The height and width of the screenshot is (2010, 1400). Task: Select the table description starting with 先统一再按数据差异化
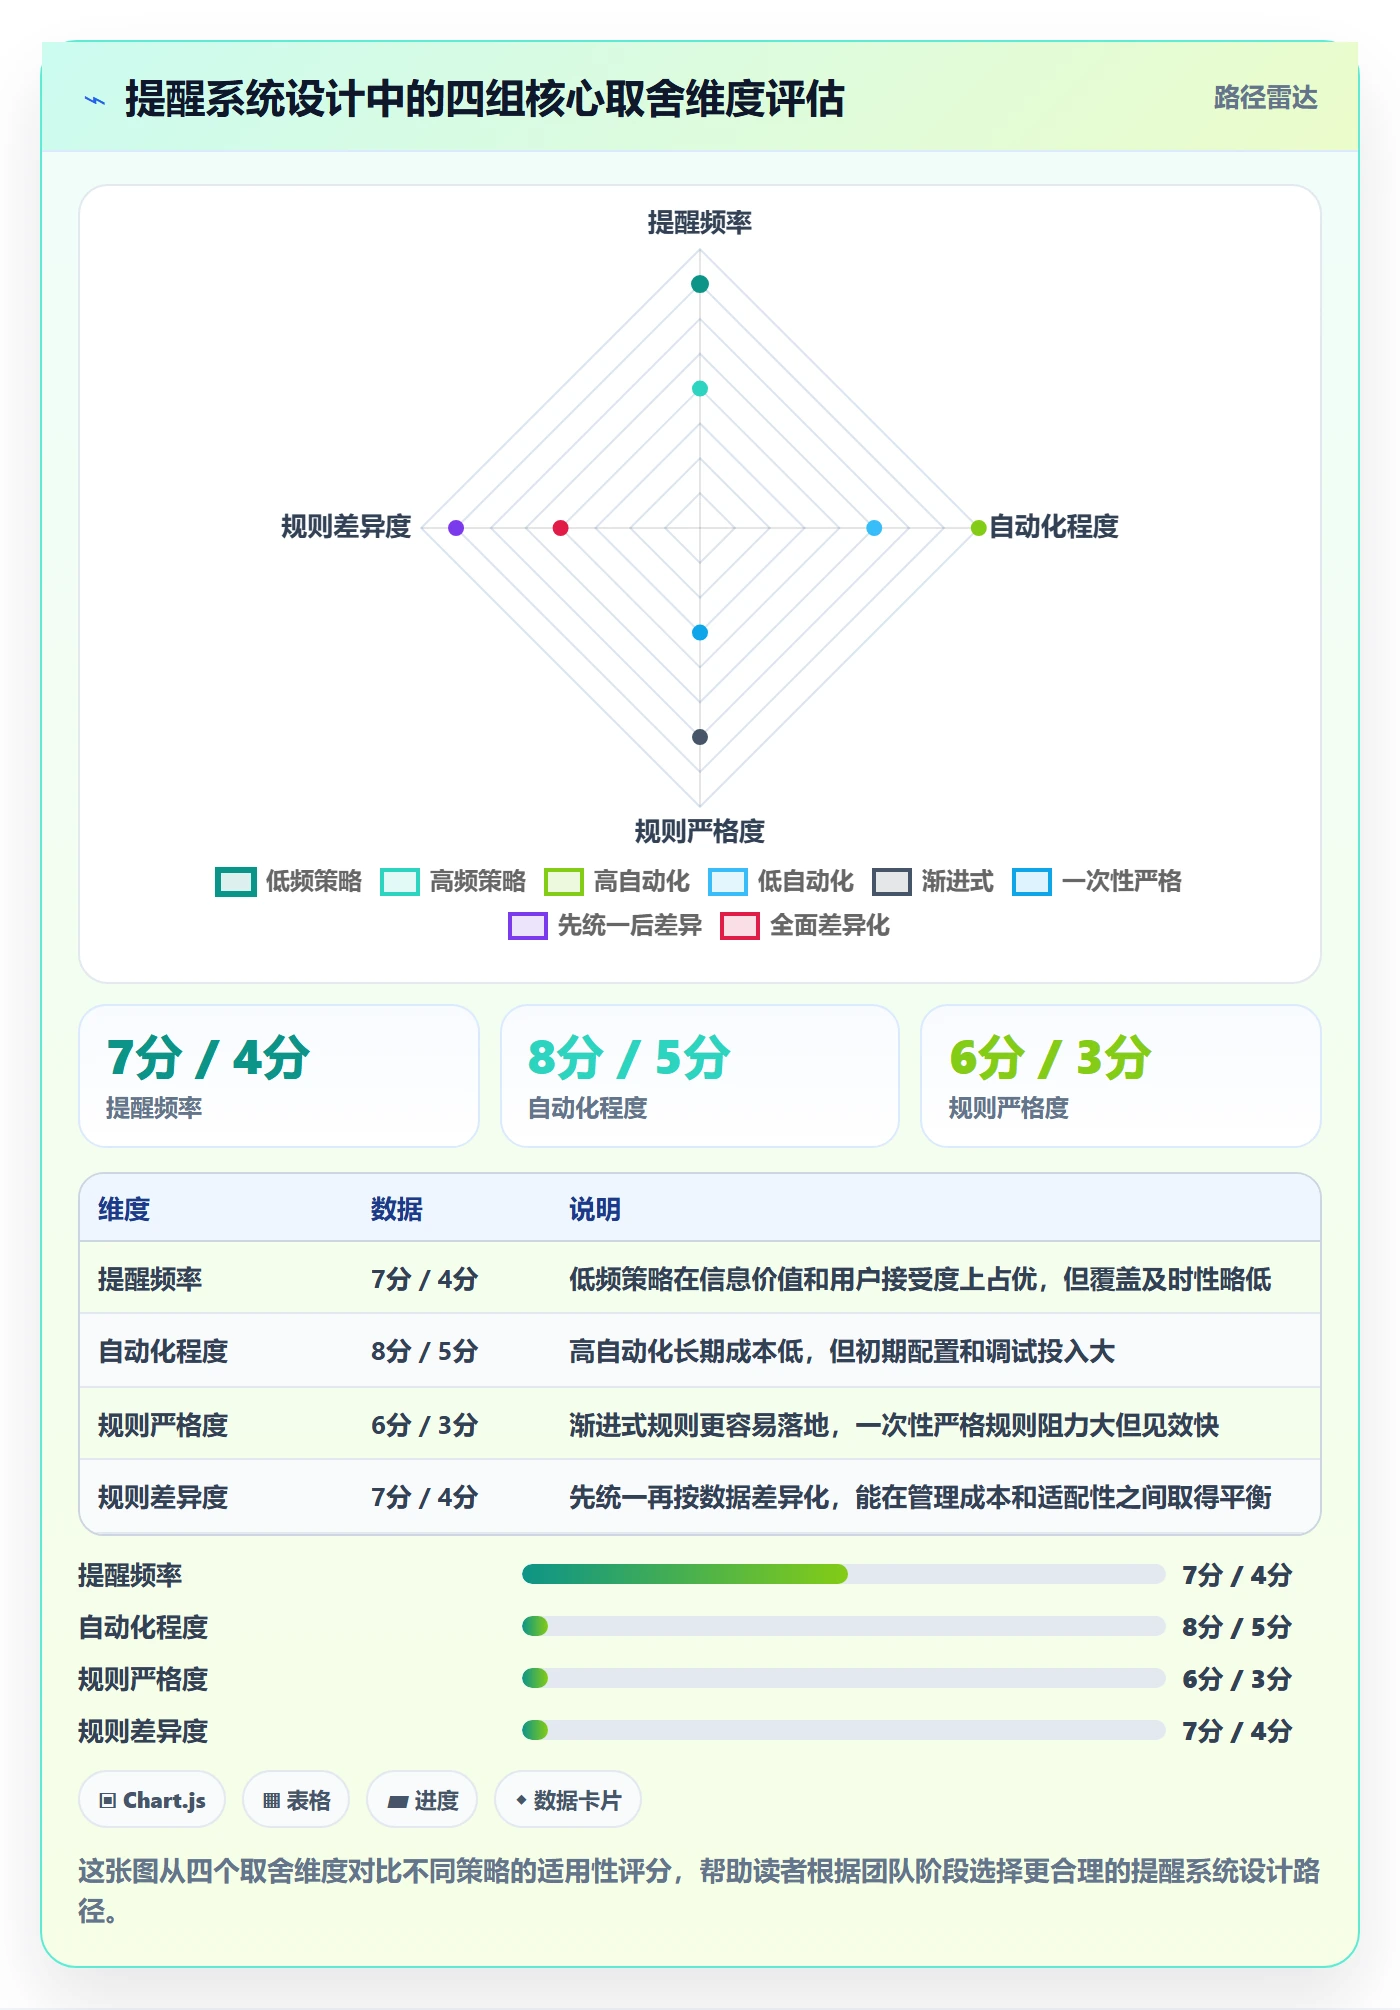coord(920,1497)
